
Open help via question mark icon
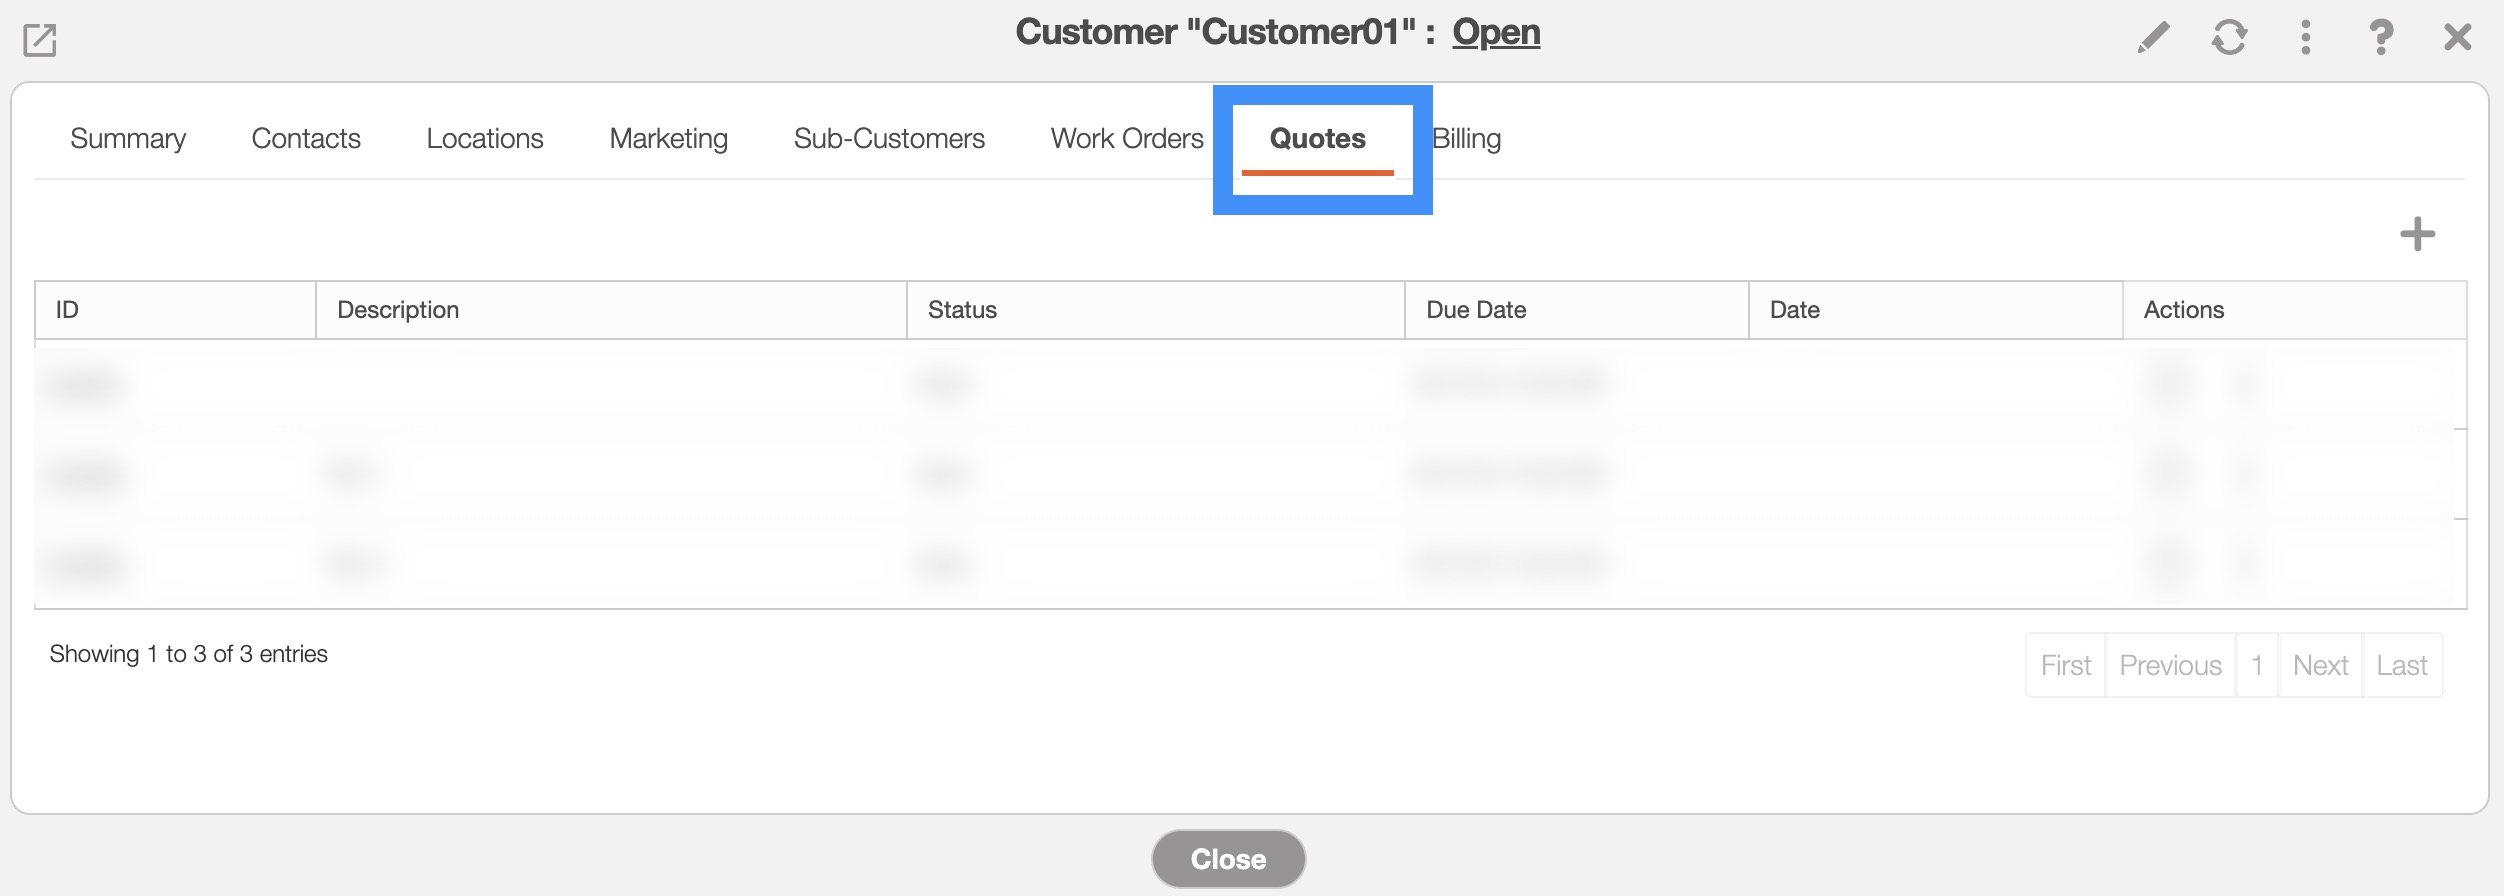click(x=2381, y=38)
